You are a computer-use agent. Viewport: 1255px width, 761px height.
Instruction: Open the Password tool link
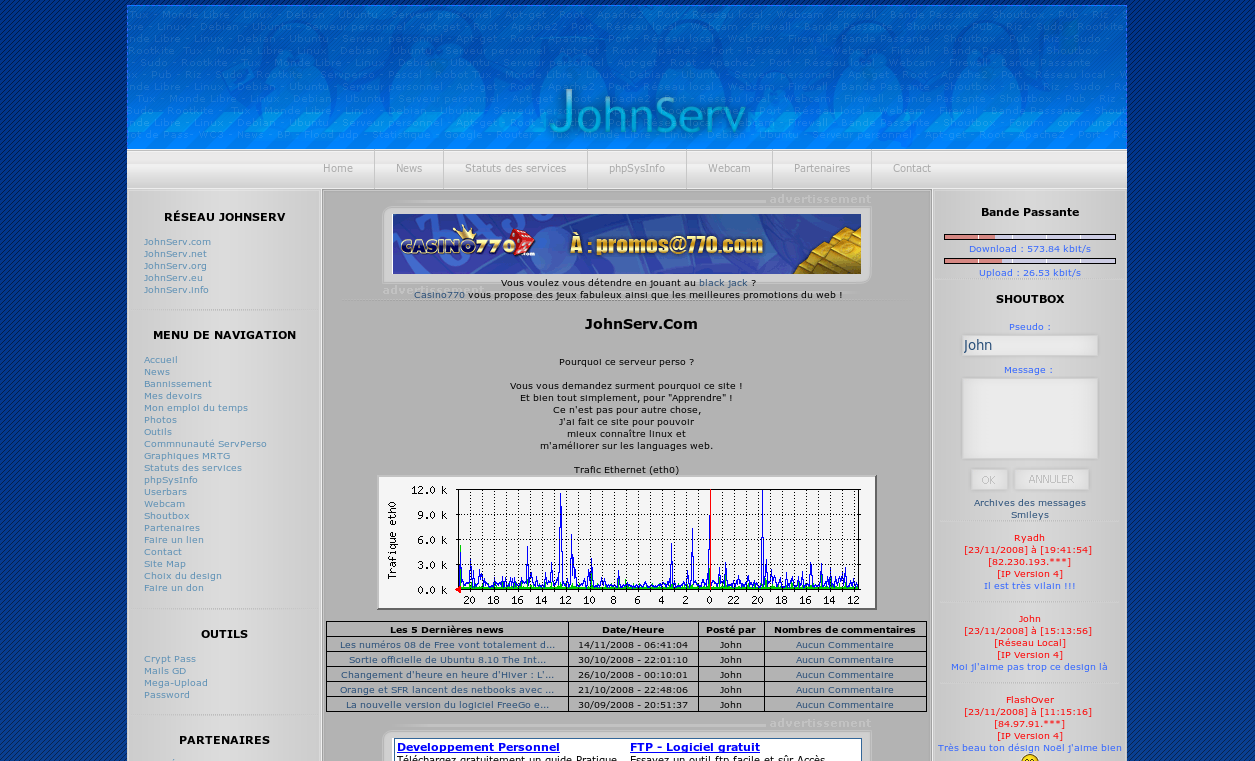coord(167,695)
